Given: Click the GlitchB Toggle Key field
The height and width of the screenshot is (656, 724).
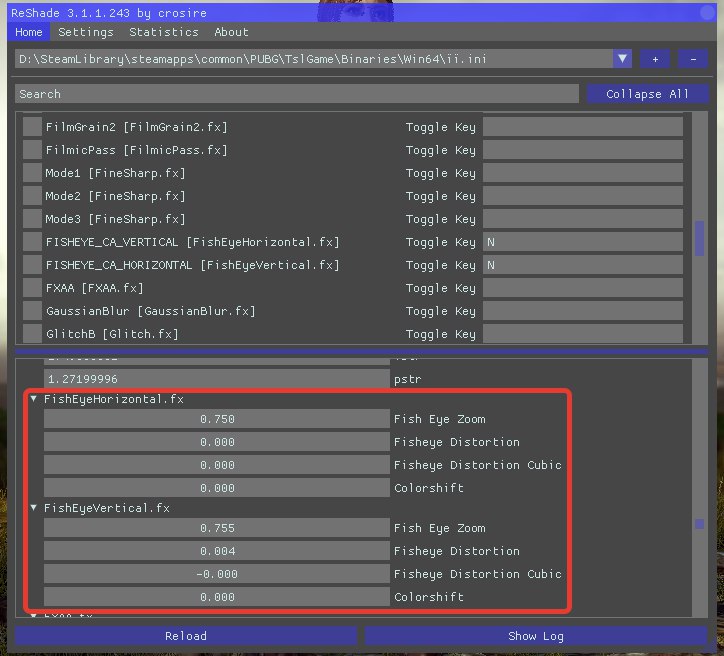Looking at the screenshot, I should click(583, 333).
